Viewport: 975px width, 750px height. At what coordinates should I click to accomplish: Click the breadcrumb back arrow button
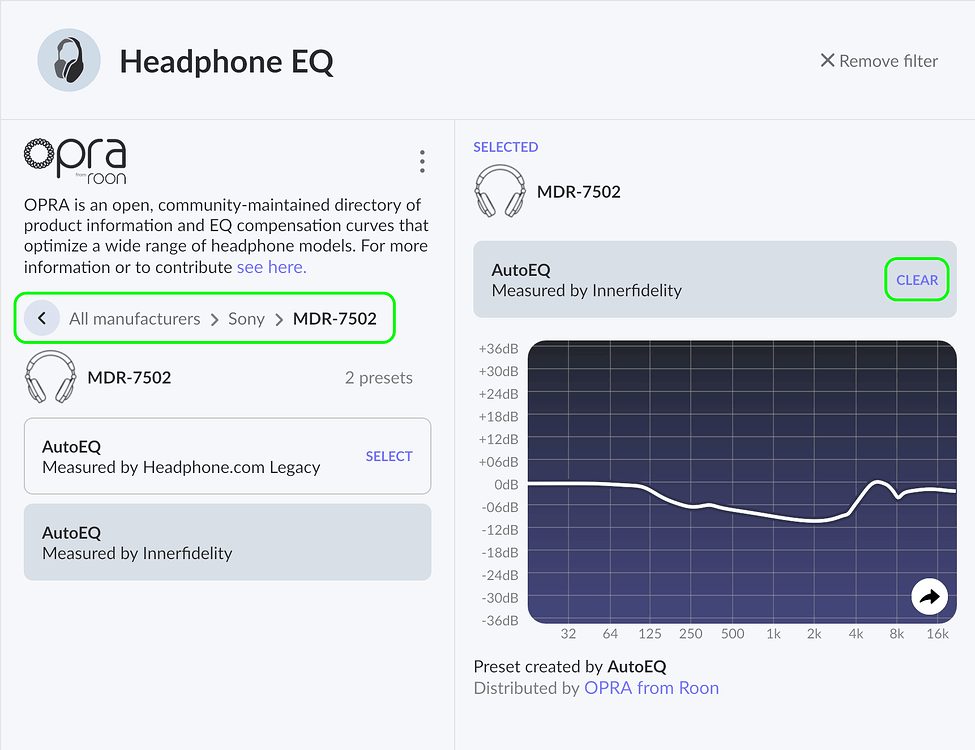point(42,318)
